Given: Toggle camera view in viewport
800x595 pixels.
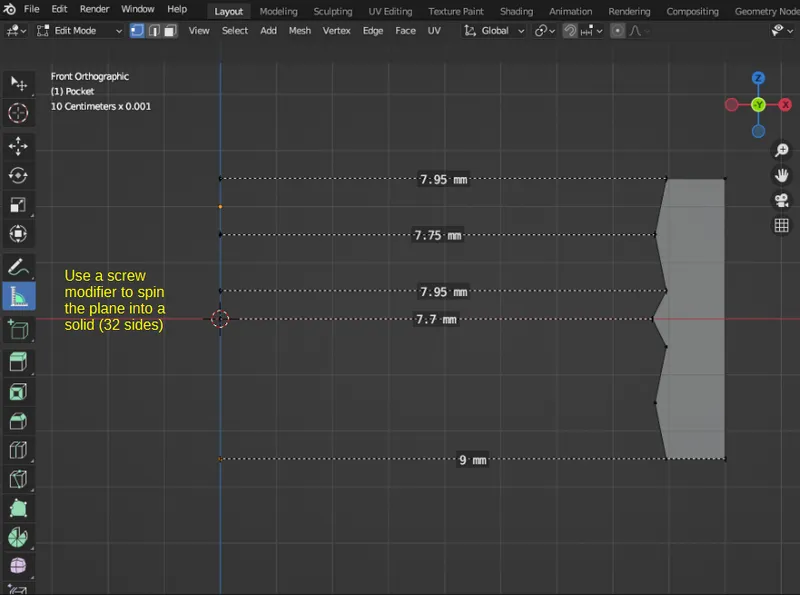Looking at the screenshot, I should (x=782, y=200).
